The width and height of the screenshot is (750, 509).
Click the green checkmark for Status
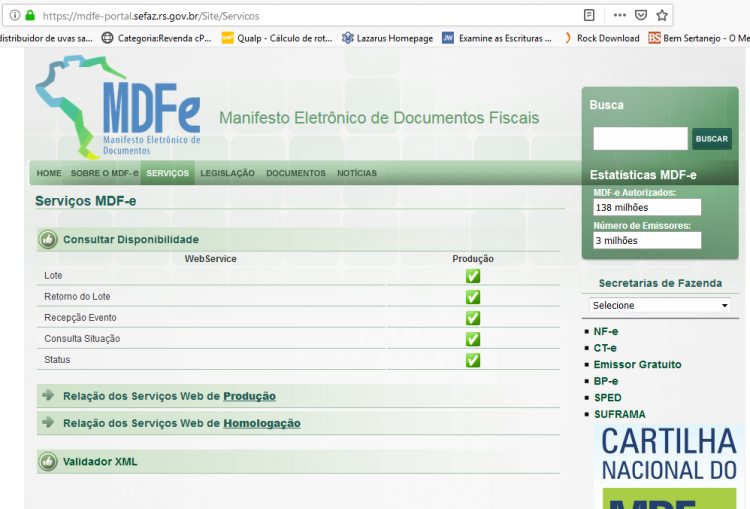tap(473, 360)
